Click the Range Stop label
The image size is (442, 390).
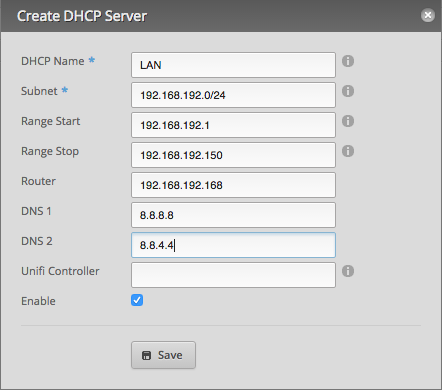coord(50,151)
